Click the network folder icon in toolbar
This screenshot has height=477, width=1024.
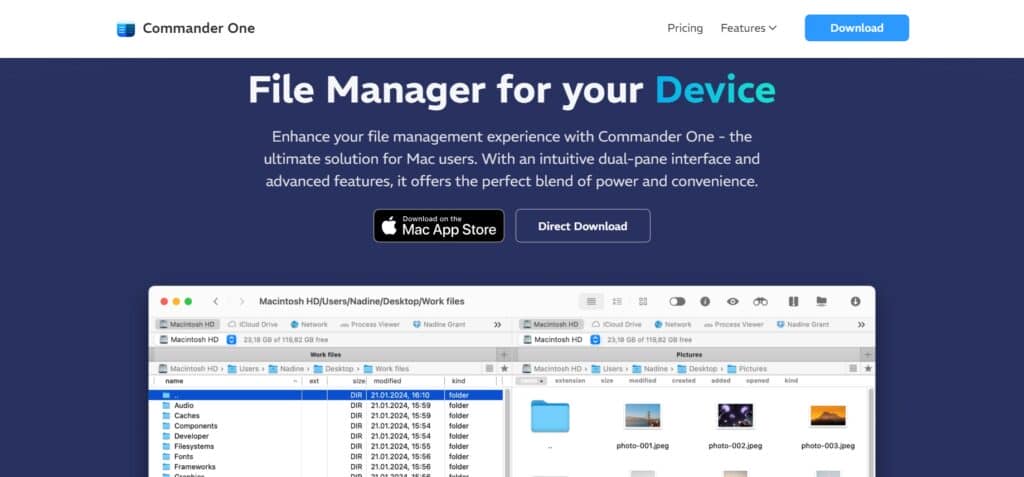click(821, 301)
